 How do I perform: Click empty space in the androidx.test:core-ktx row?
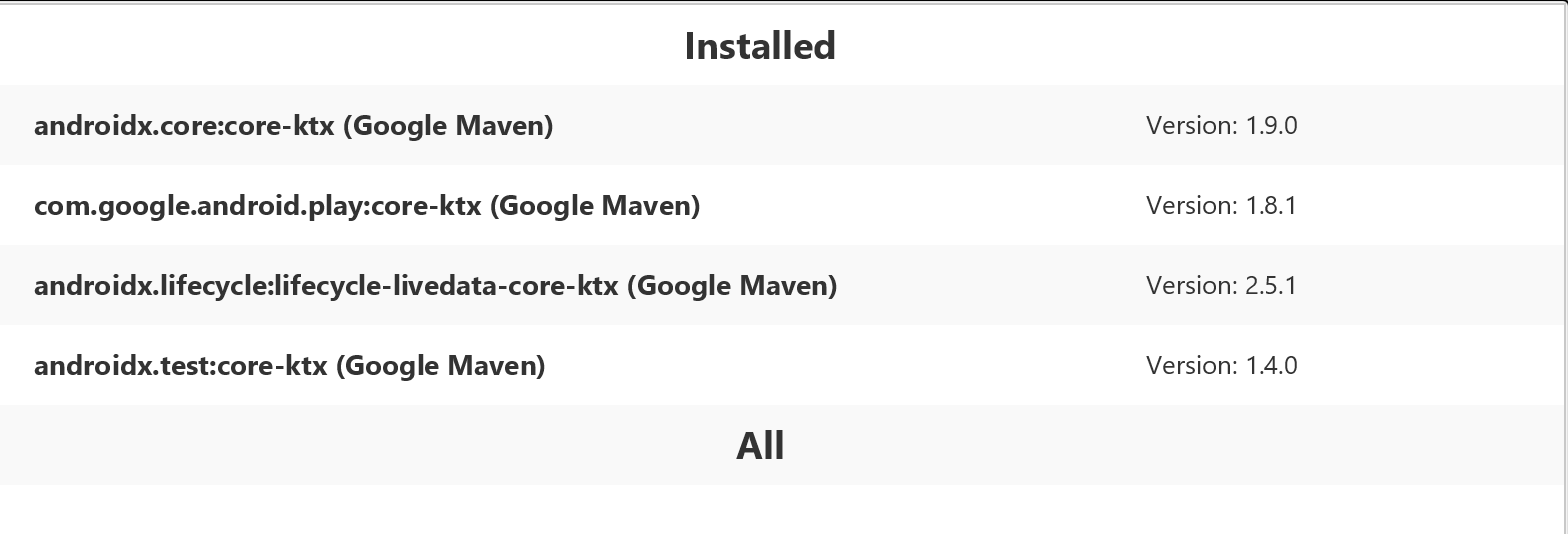tap(850, 366)
